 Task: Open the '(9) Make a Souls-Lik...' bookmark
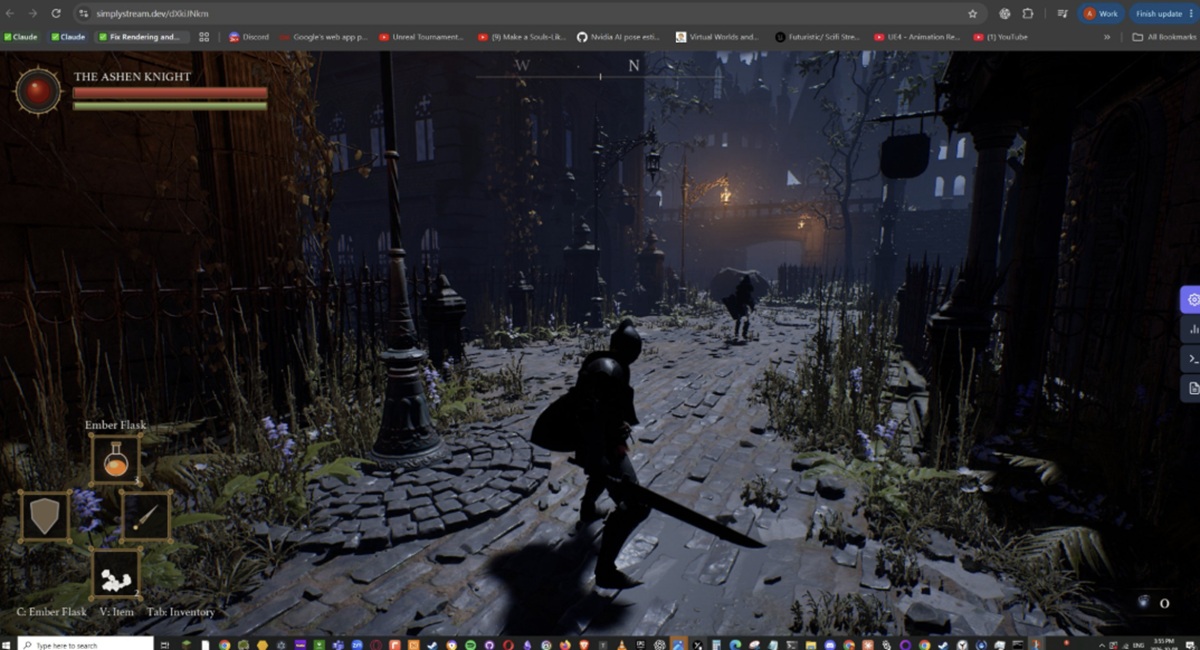click(x=522, y=37)
